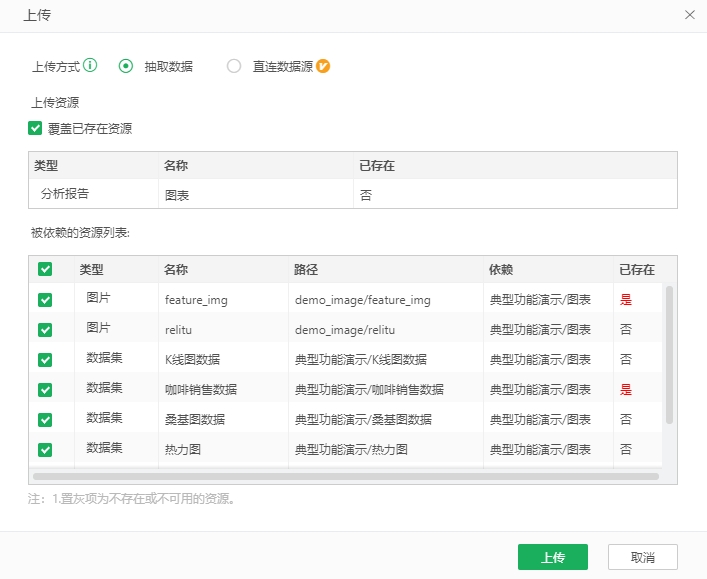Image resolution: width=707 pixels, height=579 pixels.
Task: Click the green 上传 button
Action: pyautogui.click(x=552, y=557)
